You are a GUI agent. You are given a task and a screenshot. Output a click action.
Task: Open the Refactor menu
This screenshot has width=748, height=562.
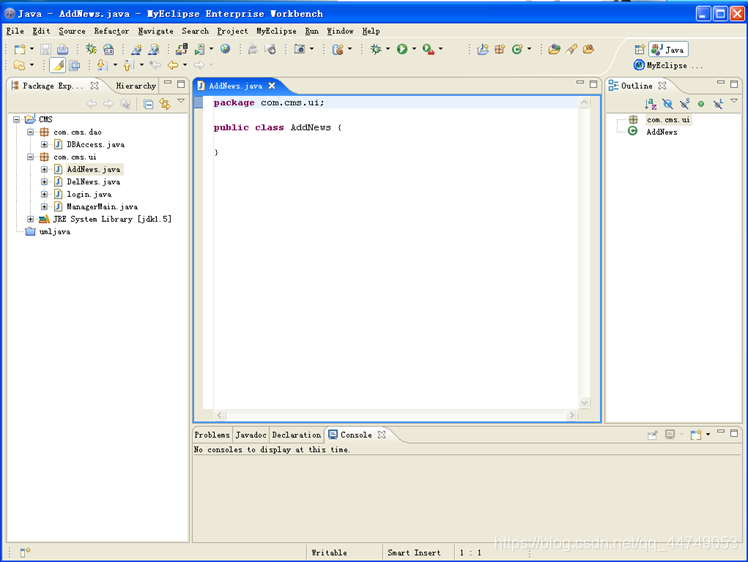coord(111,31)
